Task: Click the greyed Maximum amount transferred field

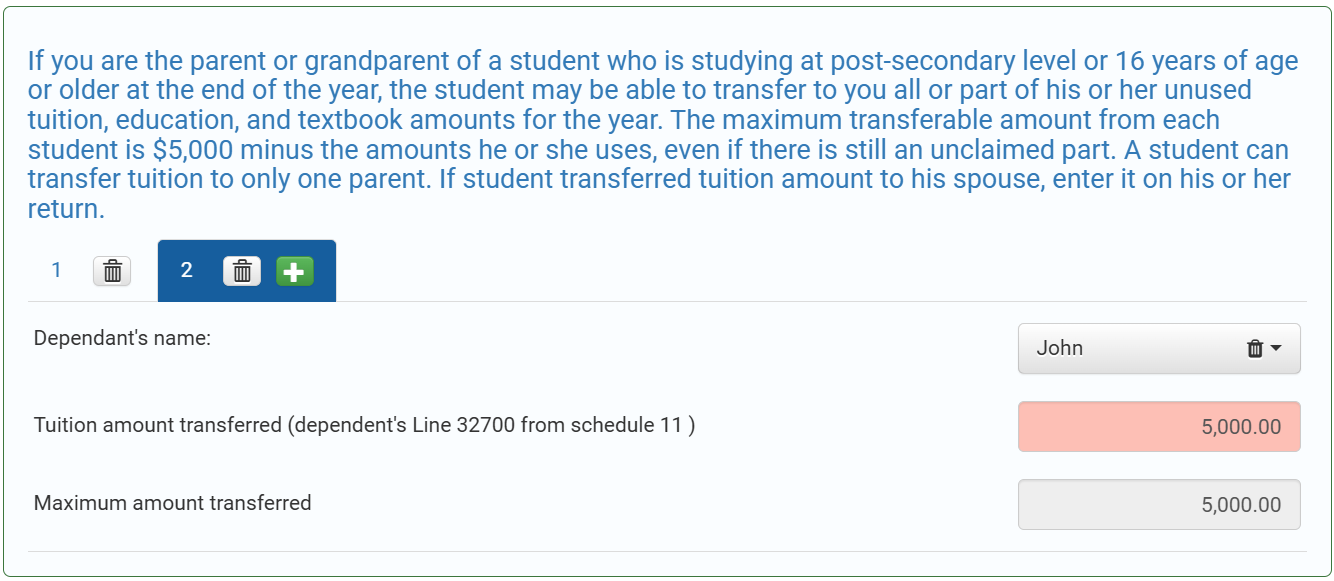Action: point(1159,505)
